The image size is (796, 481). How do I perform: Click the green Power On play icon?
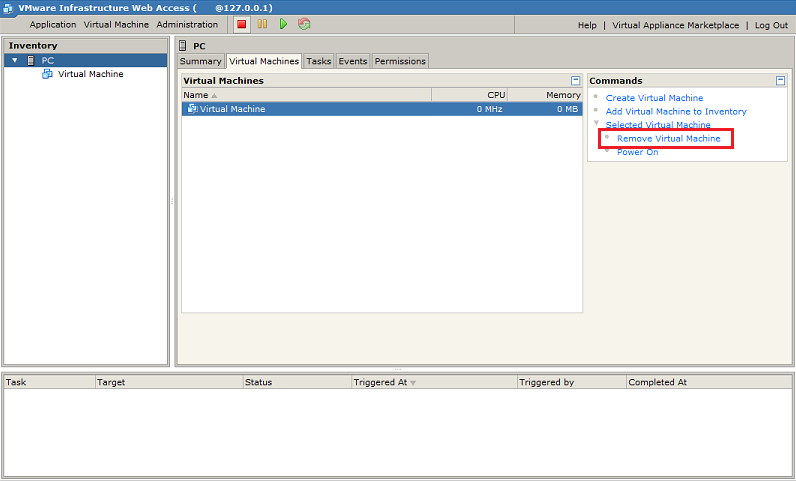283,24
